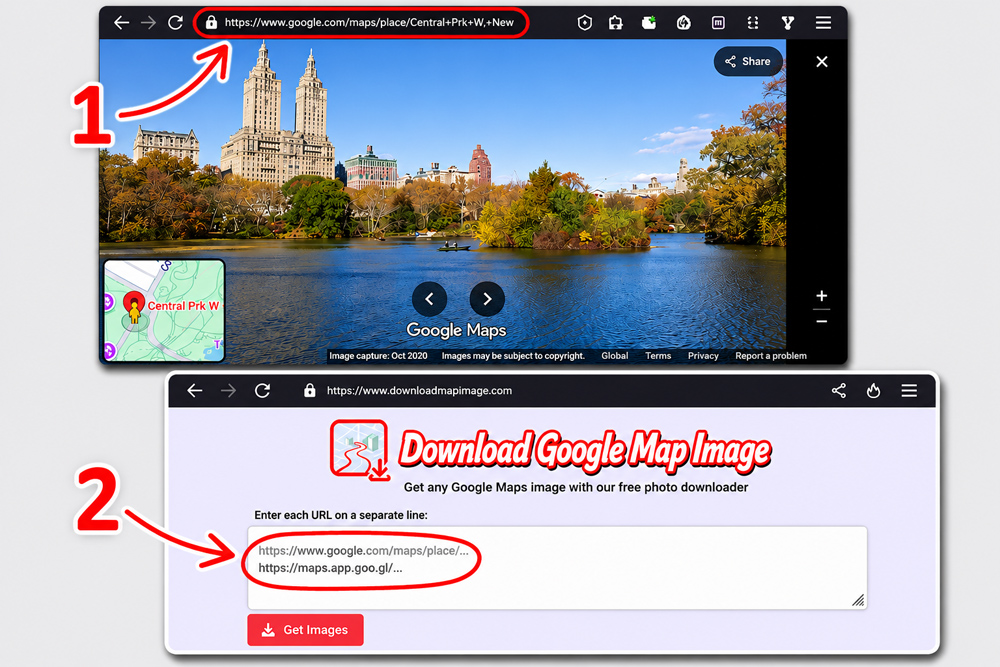
Task: Show the next photo
Action: pyautogui.click(x=487, y=298)
